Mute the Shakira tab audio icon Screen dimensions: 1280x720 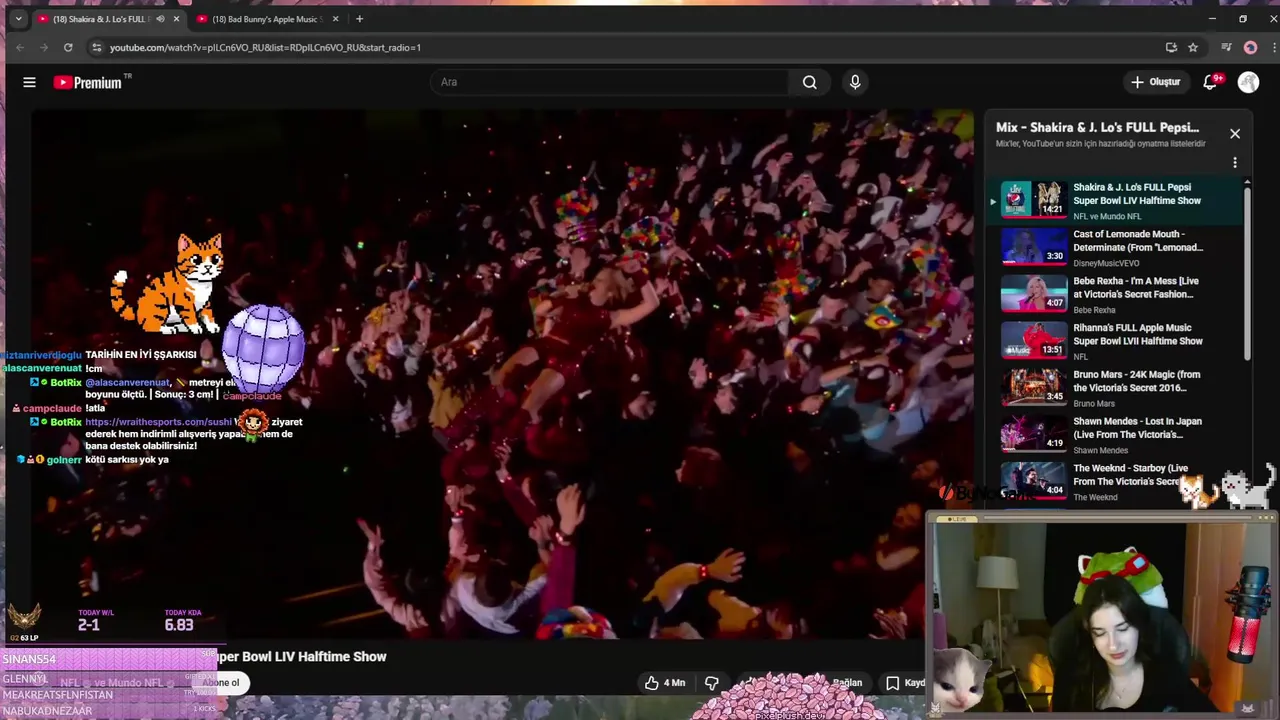[x=160, y=19]
